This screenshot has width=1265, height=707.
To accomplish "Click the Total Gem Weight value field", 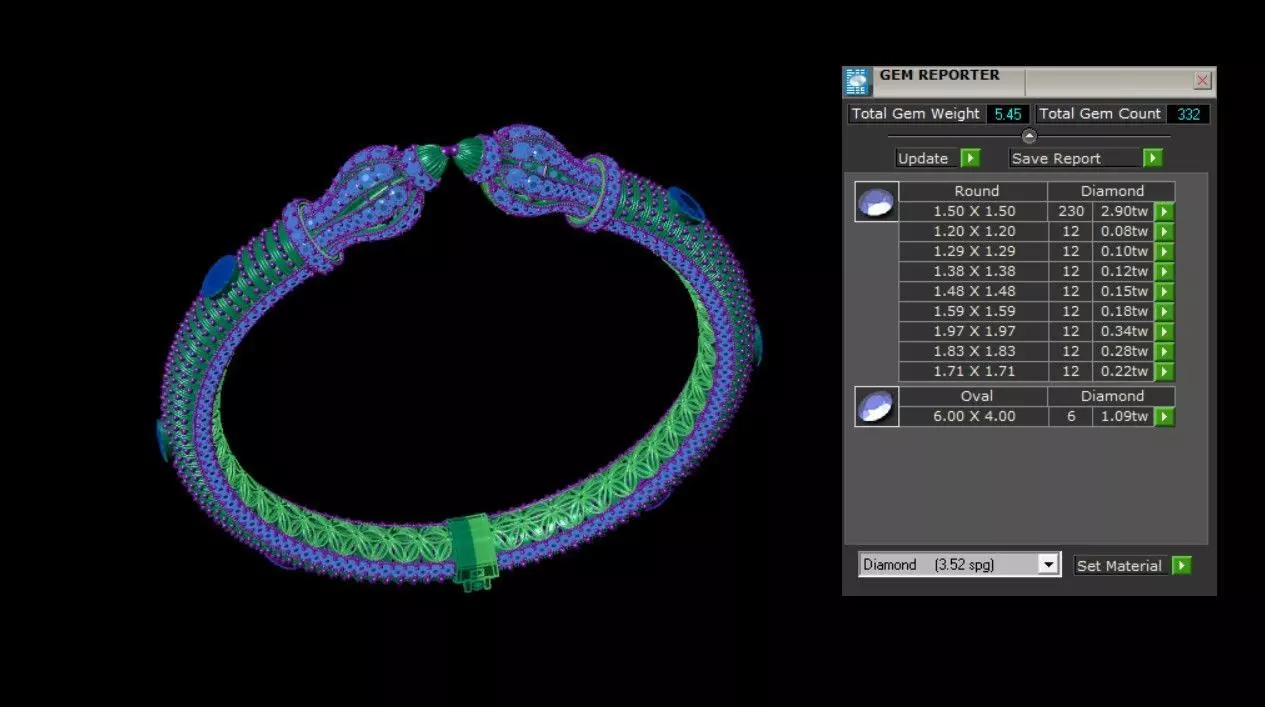I will pyautogui.click(x=1007, y=114).
